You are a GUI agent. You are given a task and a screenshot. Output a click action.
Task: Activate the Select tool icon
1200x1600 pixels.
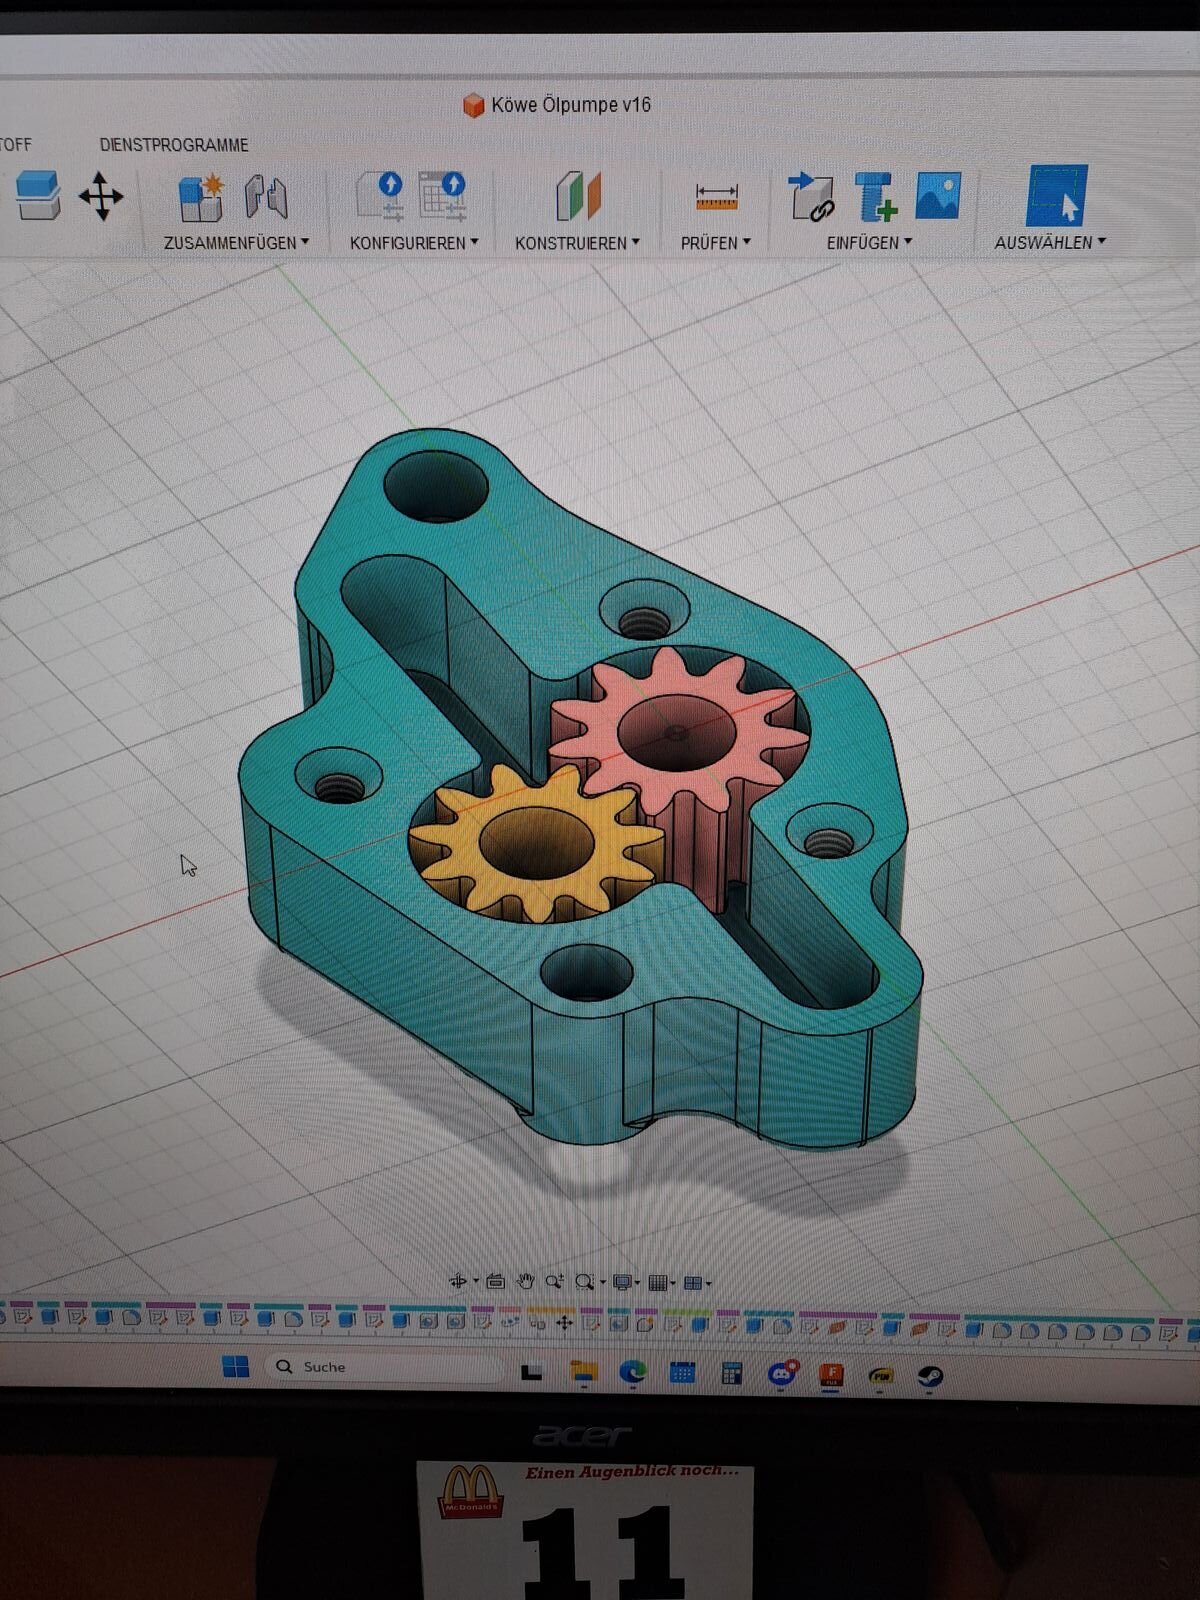pyautogui.click(x=1057, y=195)
